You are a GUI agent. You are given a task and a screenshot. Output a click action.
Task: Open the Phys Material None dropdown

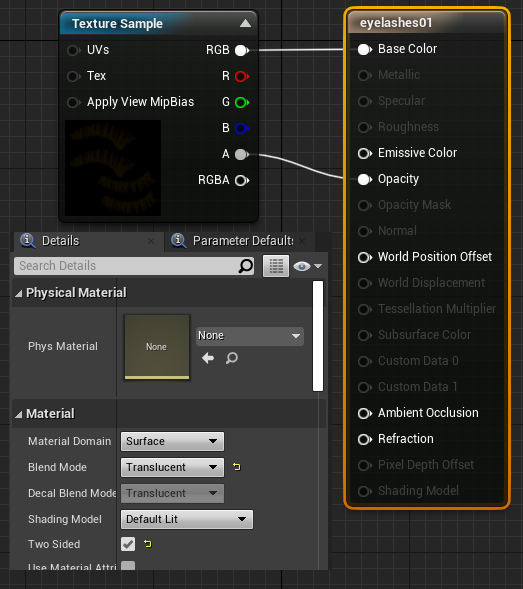point(250,336)
